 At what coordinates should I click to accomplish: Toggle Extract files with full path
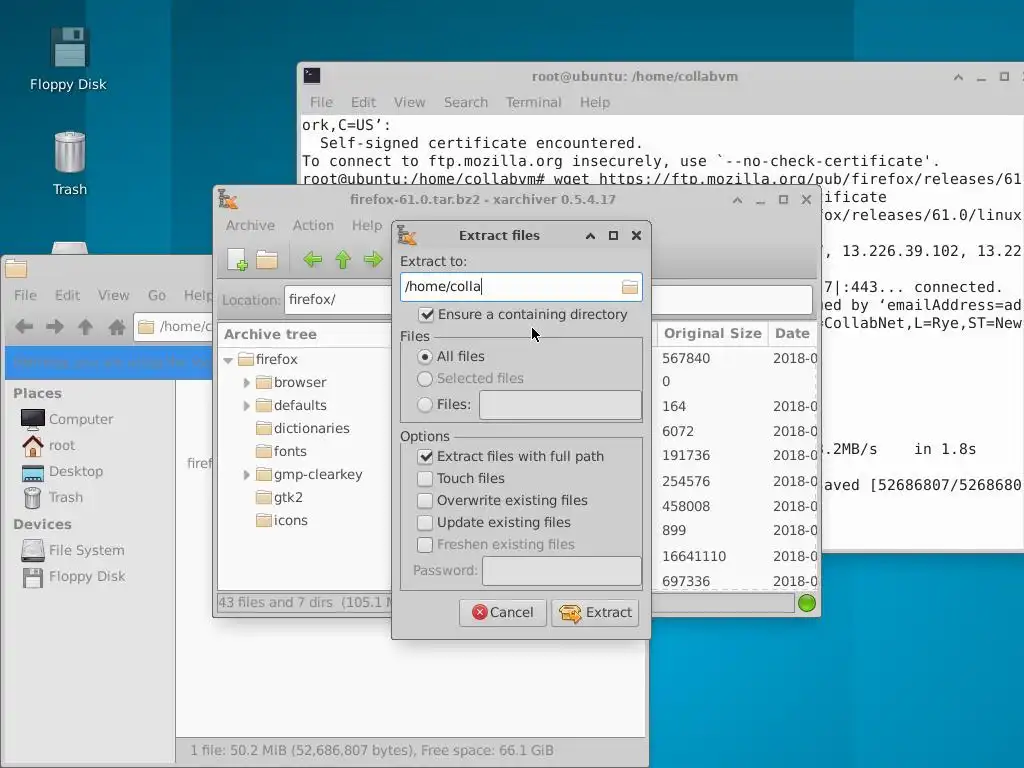pos(425,456)
